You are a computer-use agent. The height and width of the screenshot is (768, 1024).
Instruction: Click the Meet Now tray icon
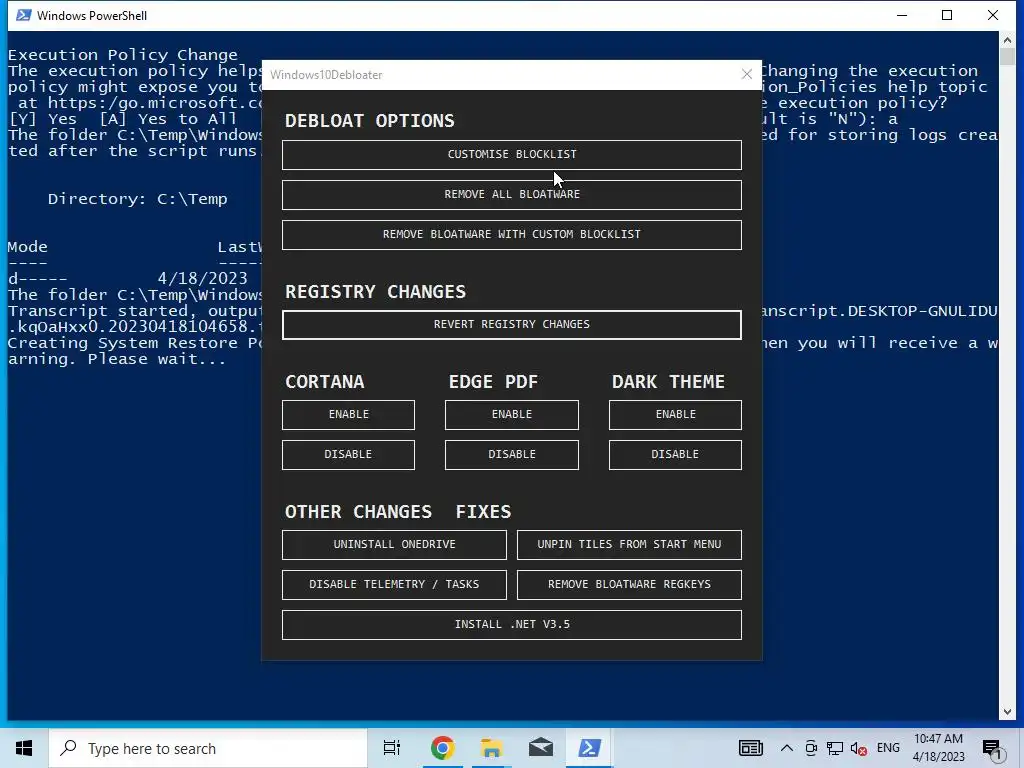click(x=810, y=748)
